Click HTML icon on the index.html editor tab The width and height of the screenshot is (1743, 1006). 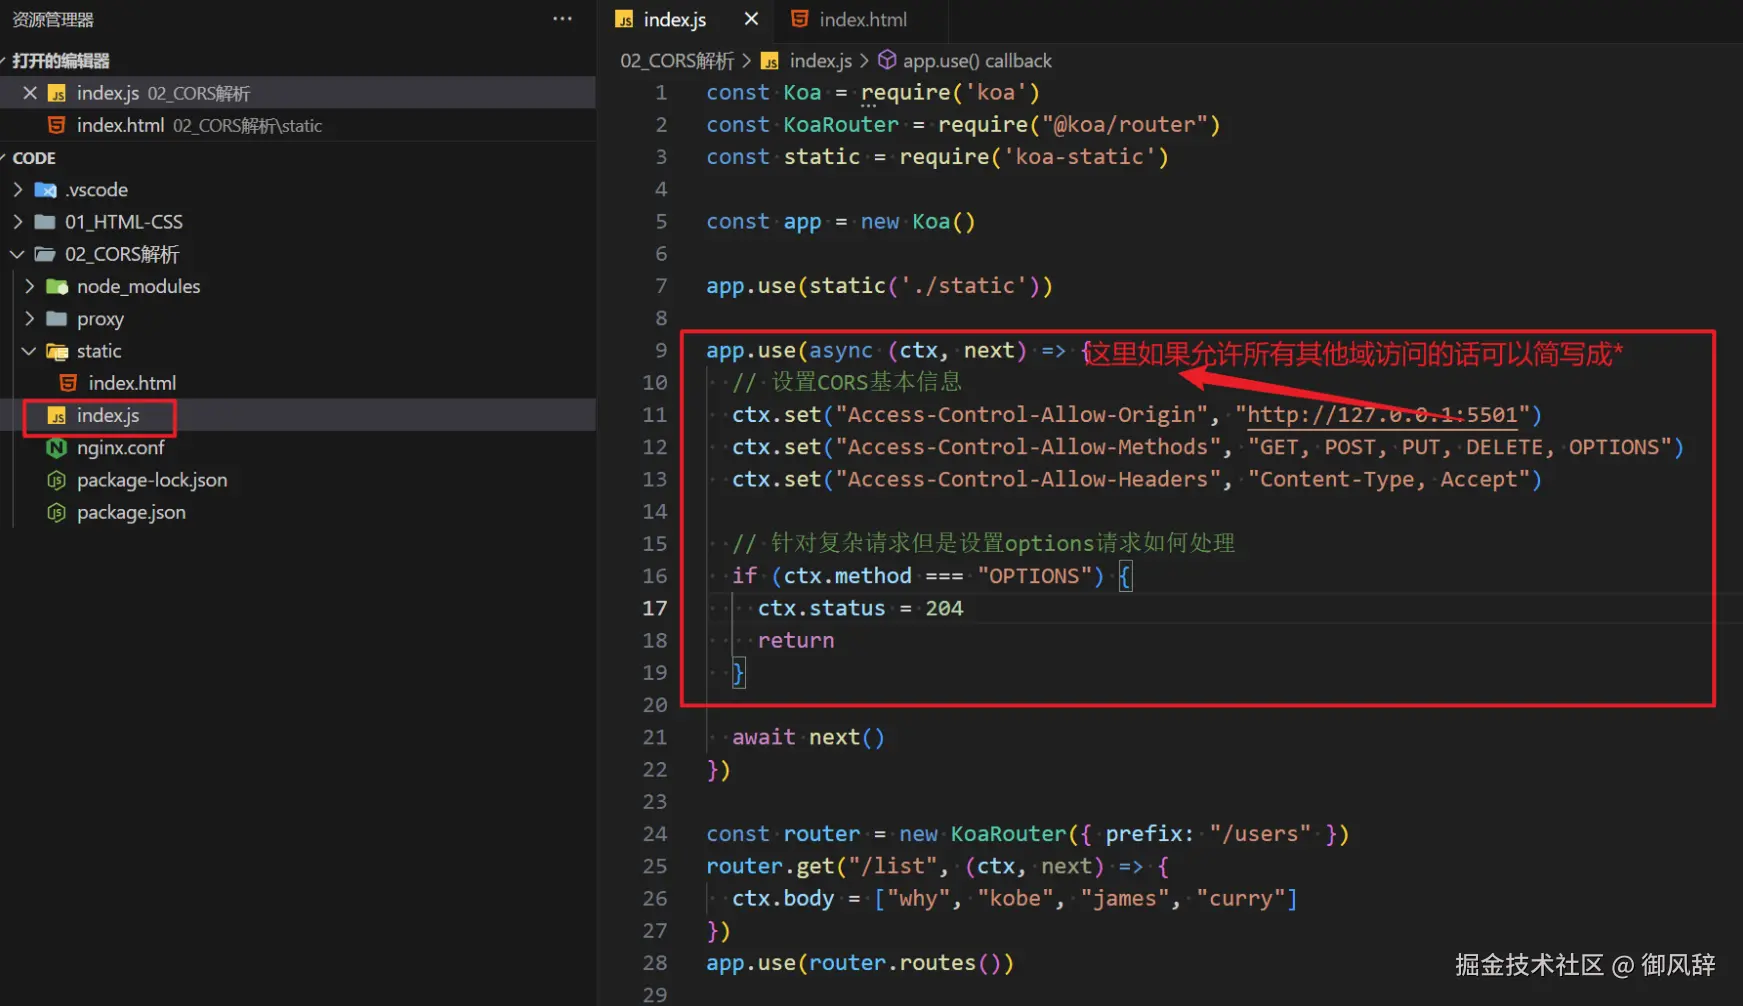(799, 19)
